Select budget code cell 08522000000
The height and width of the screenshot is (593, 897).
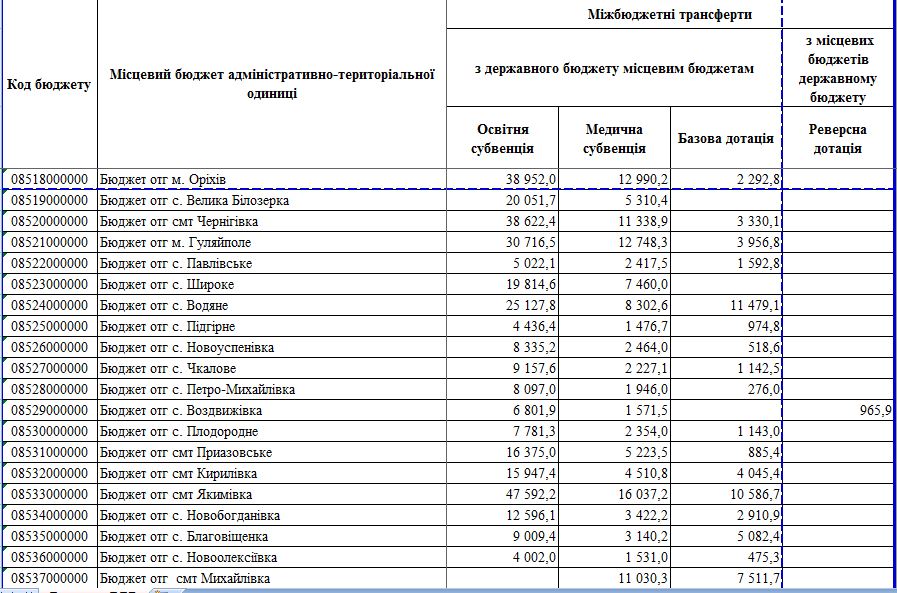click(x=50, y=264)
